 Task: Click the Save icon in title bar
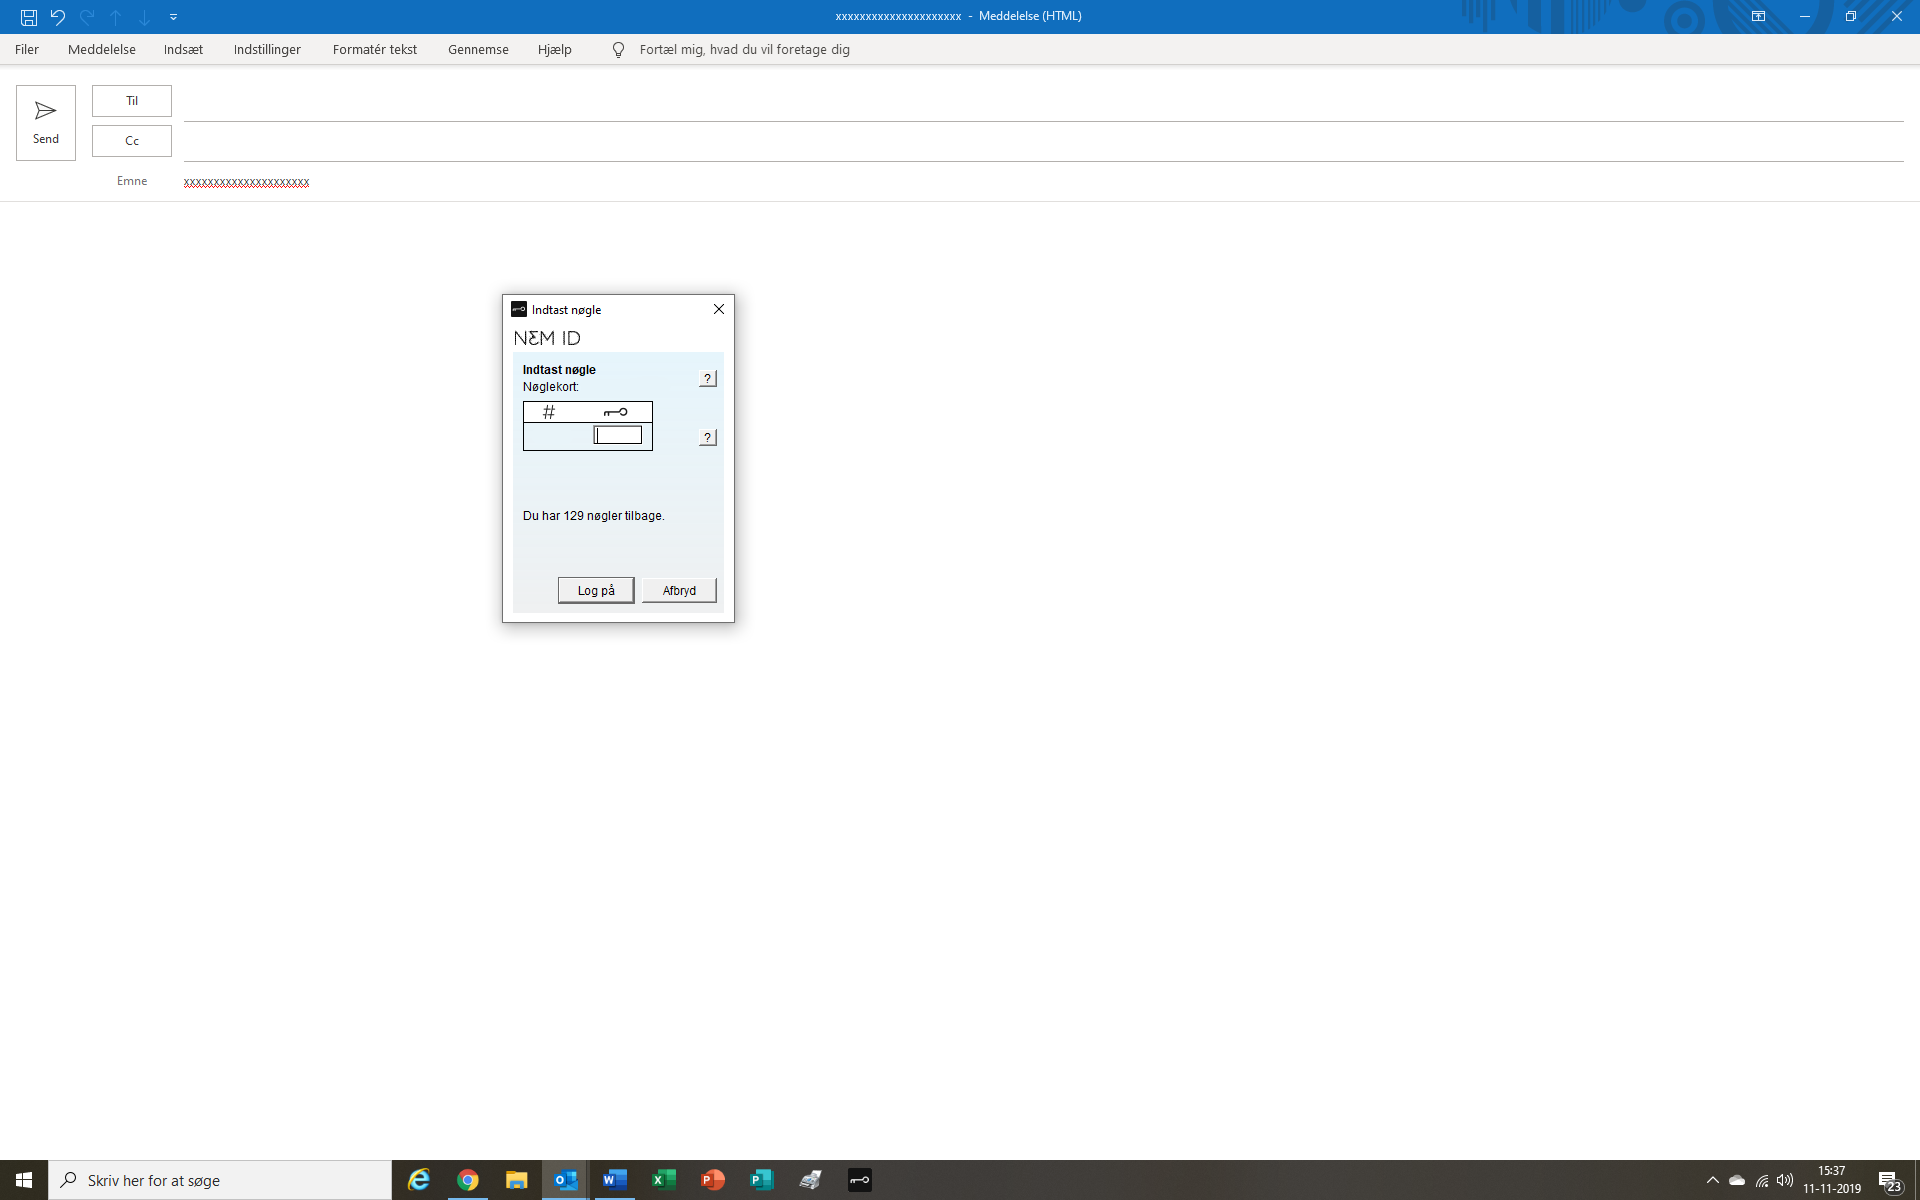click(x=29, y=17)
